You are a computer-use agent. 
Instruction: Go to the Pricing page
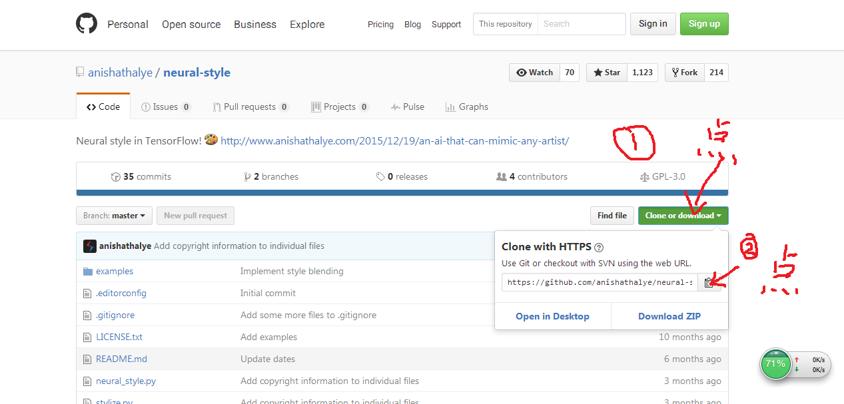point(381,24)
